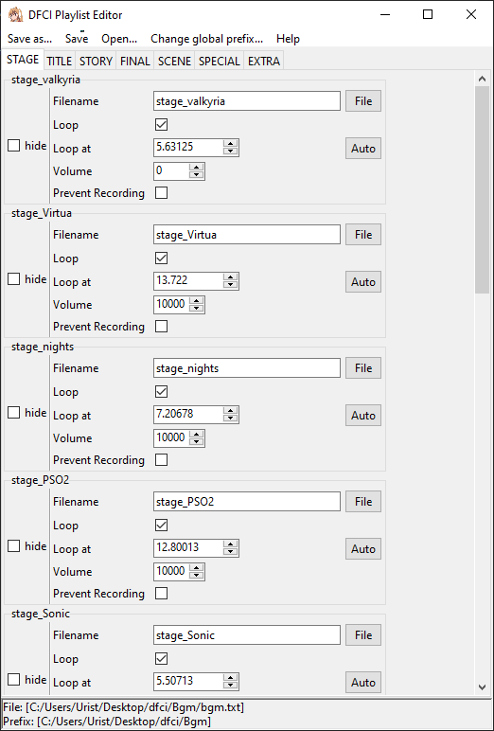The width and height of the screenshot is (494, 731).
Task: Tick hide checkbox for stage_Virtua
Action: point(14,279)
